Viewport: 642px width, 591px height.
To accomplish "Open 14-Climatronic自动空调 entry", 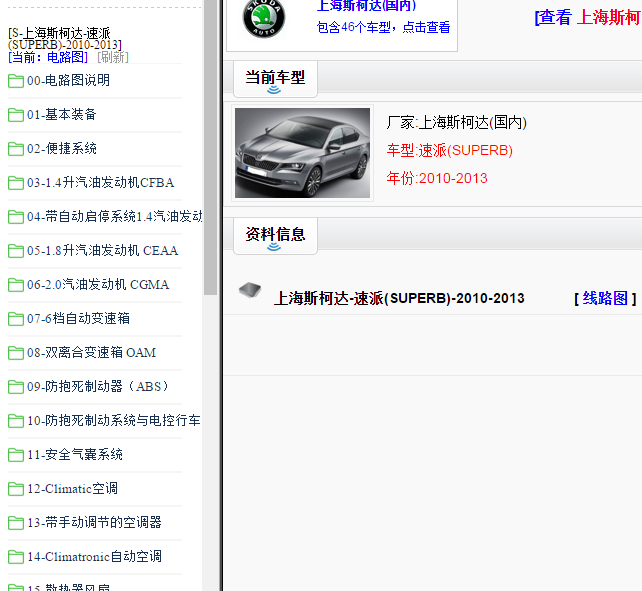I will tap(95, 556).
